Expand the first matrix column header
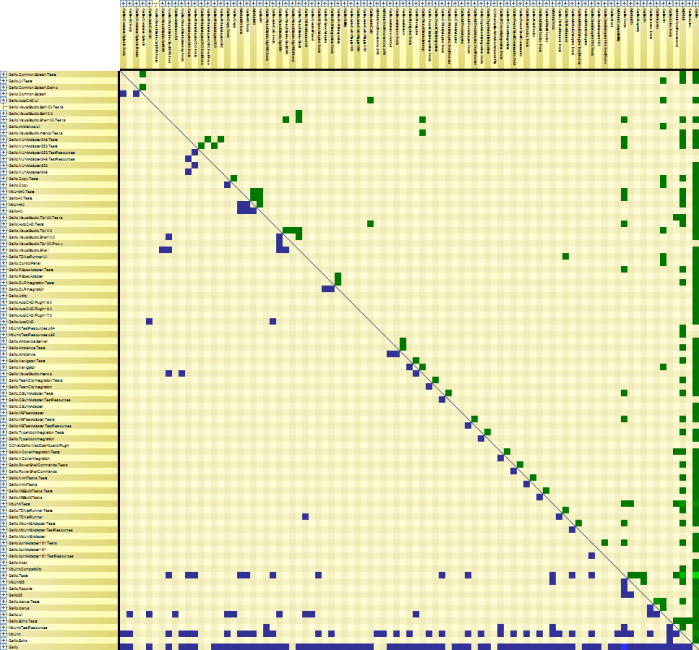 click(x=123, y=3)
